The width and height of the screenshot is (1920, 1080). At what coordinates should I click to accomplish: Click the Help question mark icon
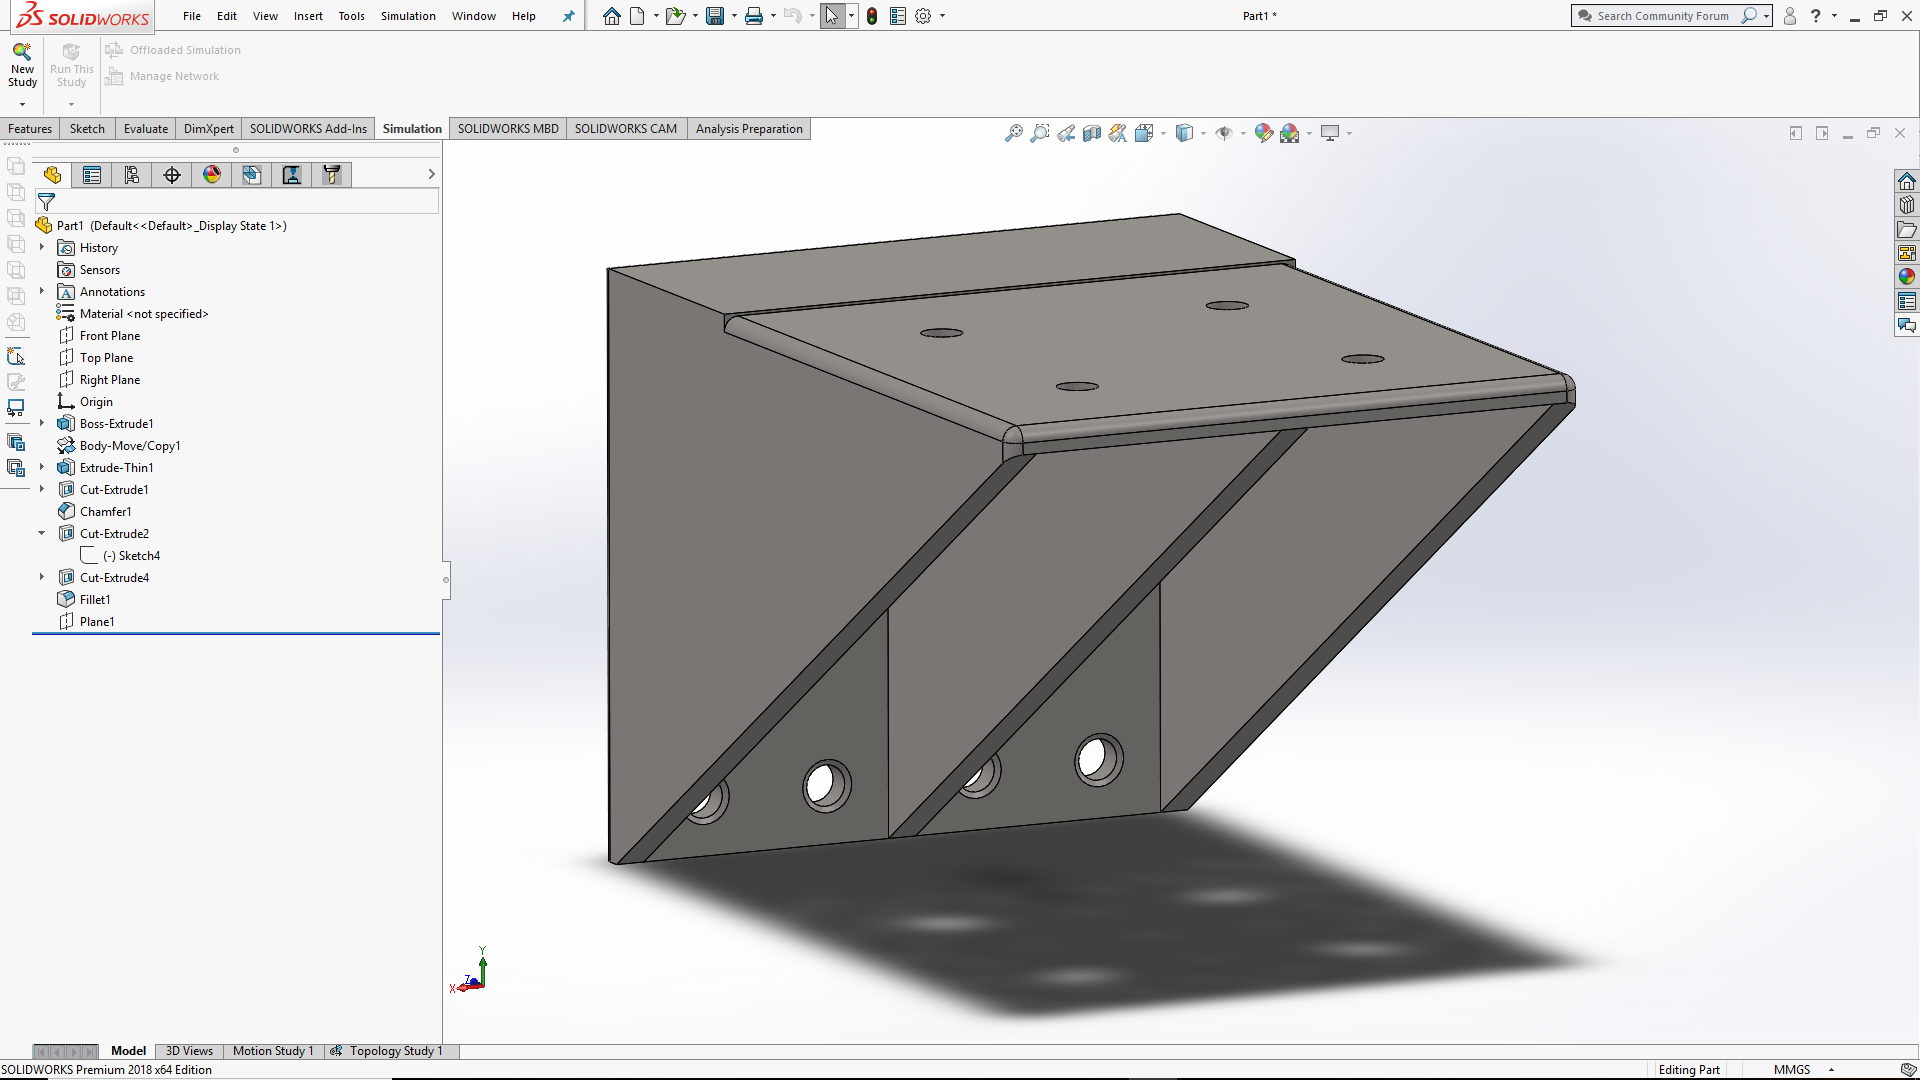1816,16
